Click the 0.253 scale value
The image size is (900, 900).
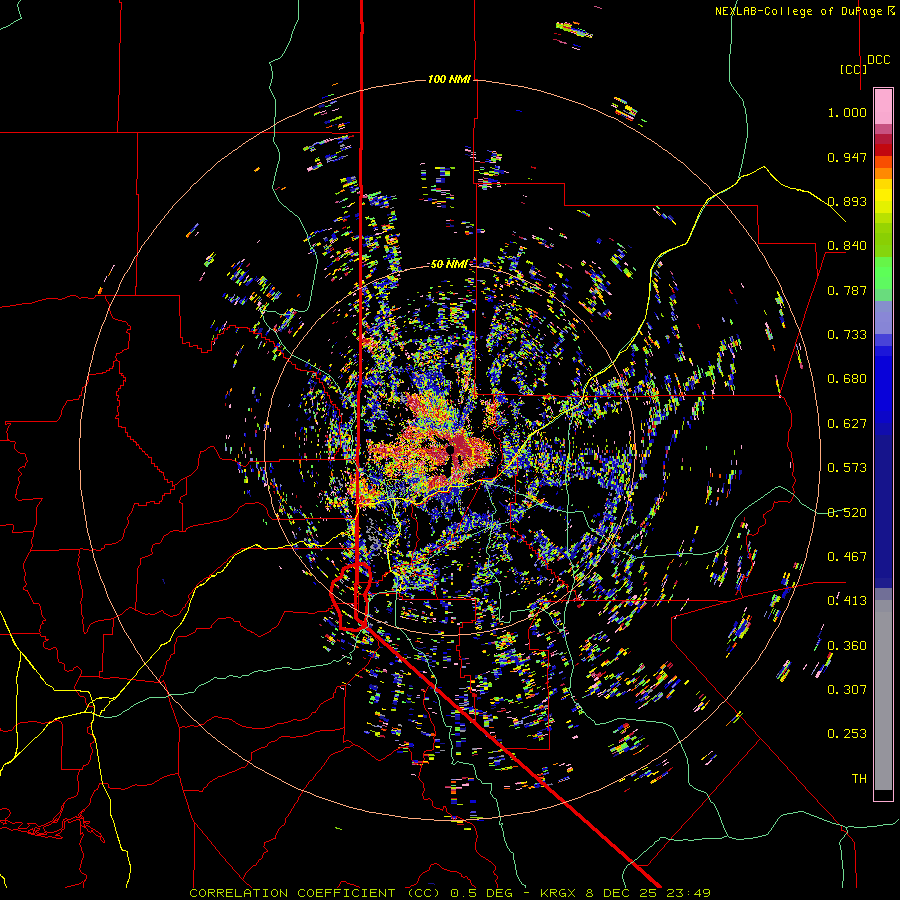pos(847,734)
